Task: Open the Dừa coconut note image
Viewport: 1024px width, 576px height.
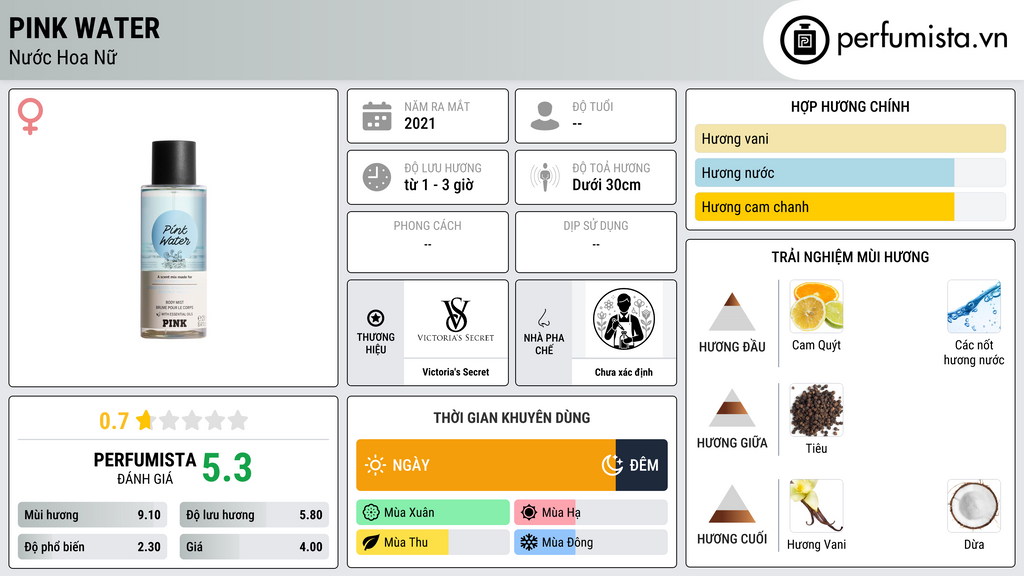Action: (974, 506)
